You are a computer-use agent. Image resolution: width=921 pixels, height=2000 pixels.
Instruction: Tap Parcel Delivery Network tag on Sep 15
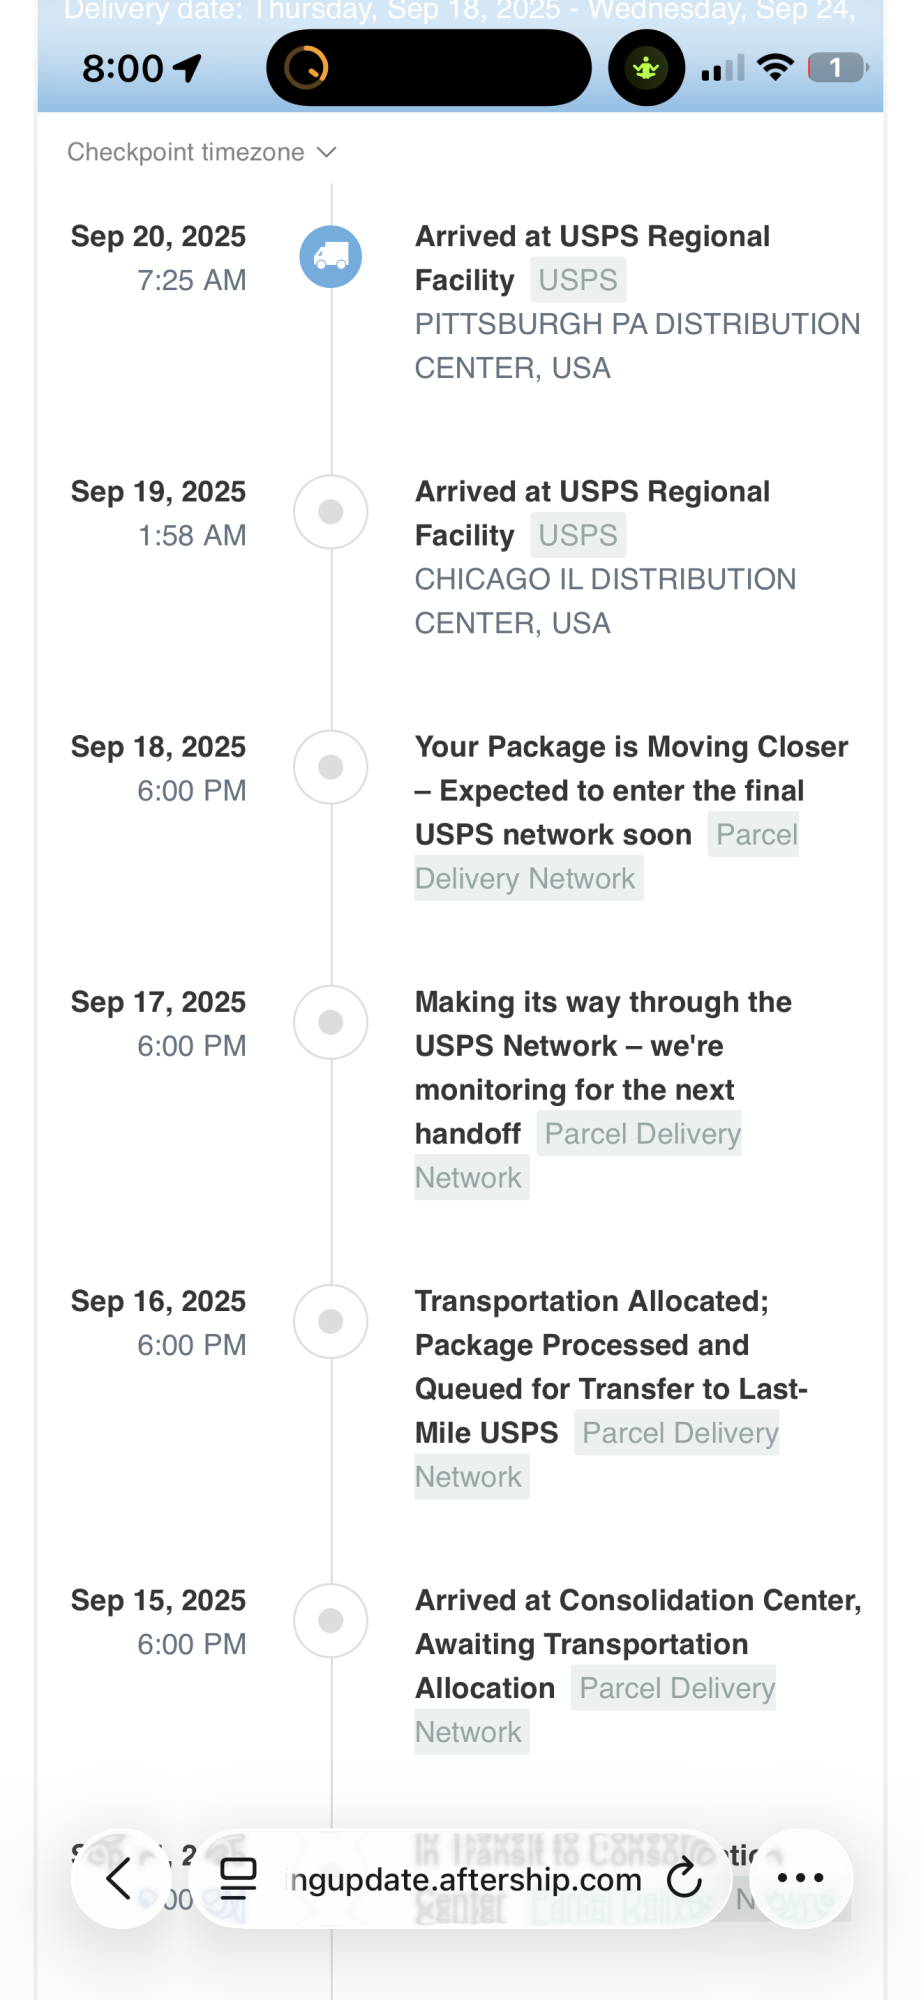click(x=677, y=1688)
